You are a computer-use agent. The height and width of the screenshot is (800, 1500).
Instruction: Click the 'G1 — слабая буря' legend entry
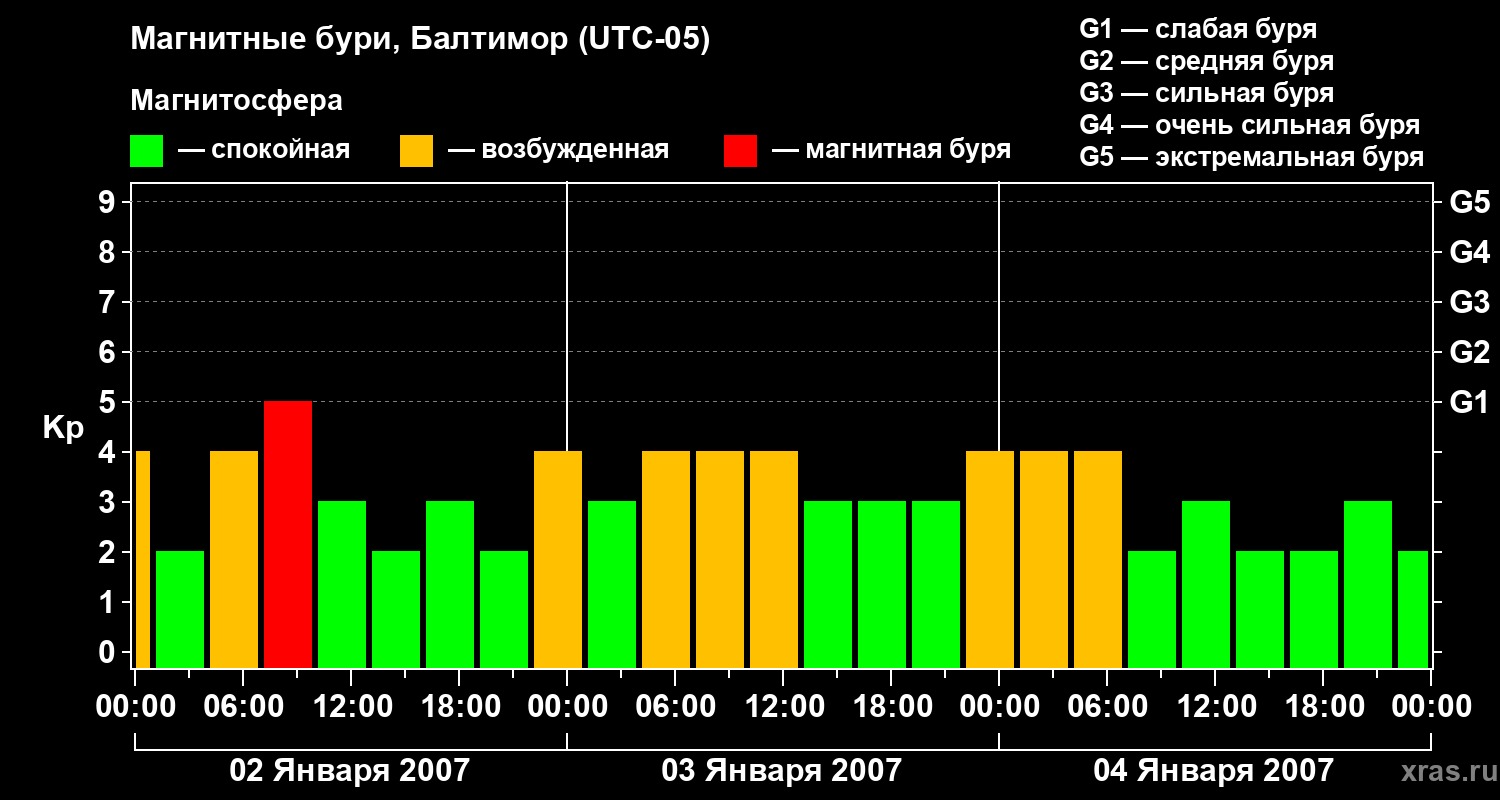pyautogui.click(x=1198, y=29)
